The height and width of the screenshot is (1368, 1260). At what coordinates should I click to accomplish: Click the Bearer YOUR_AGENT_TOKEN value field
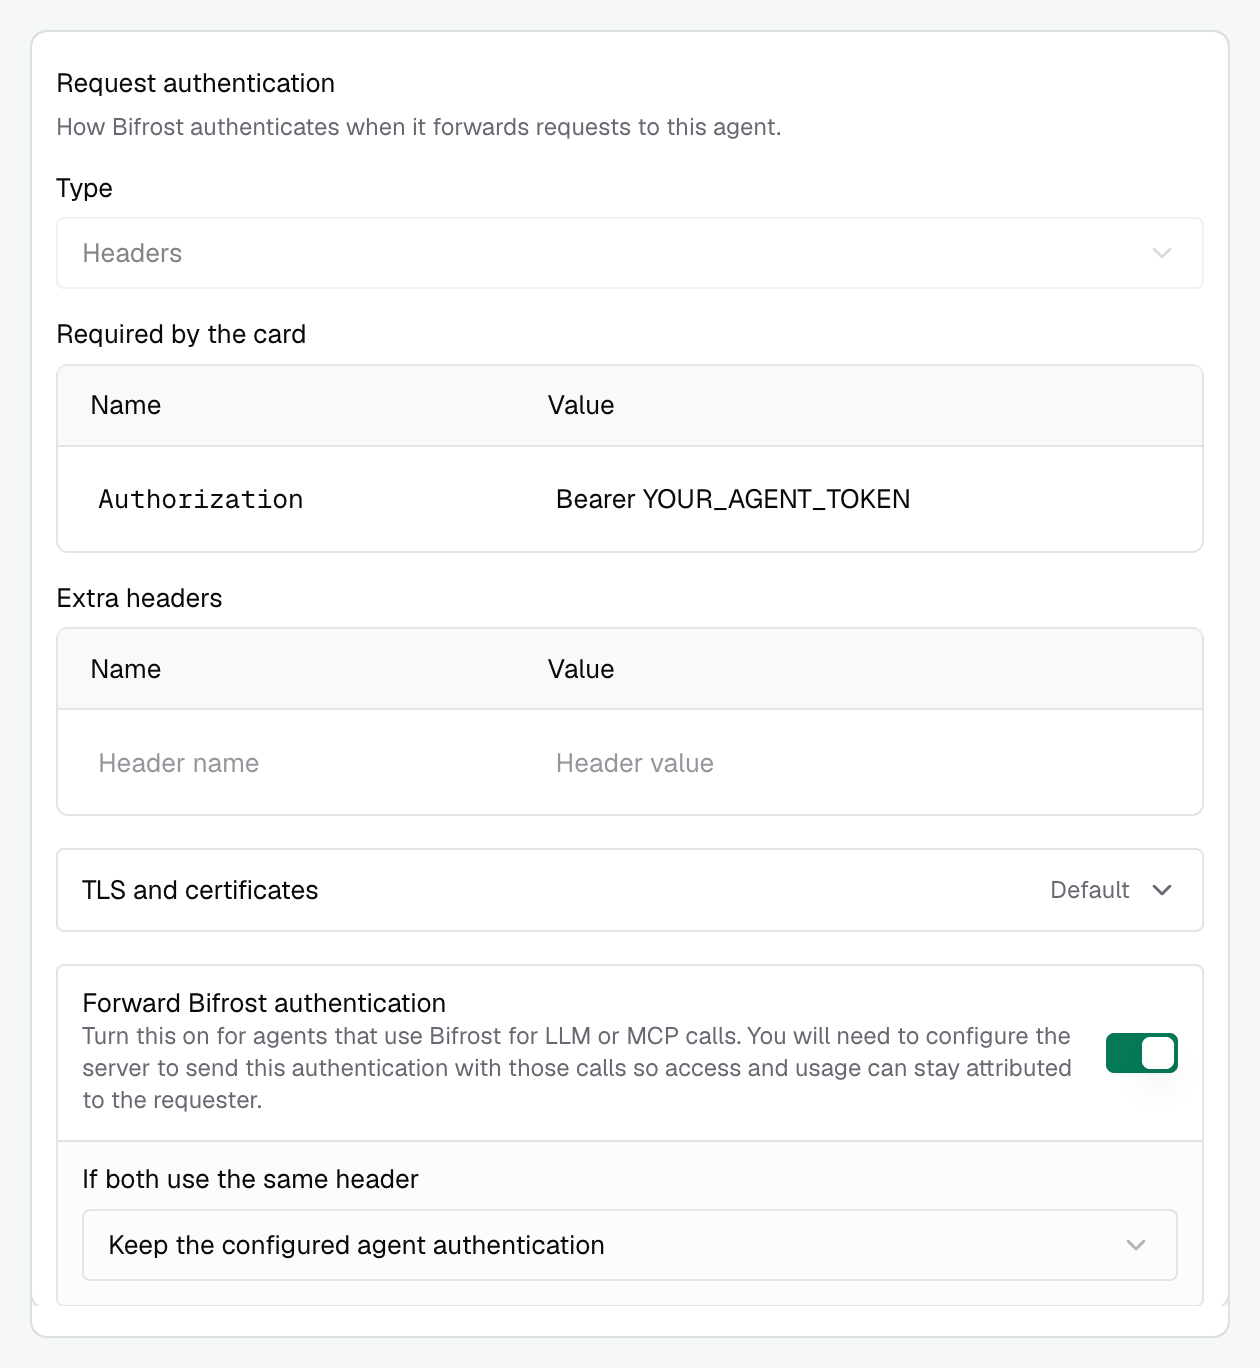pos(733,499)
